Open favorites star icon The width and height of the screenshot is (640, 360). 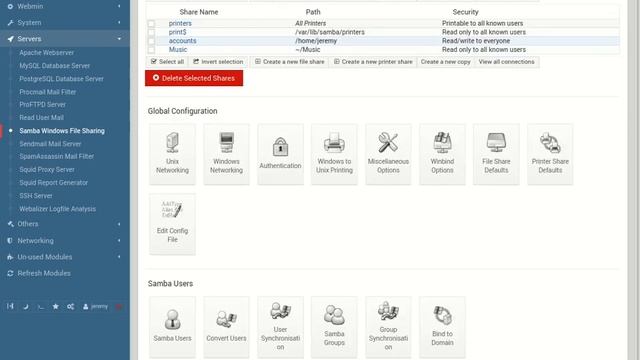(56, 306)
